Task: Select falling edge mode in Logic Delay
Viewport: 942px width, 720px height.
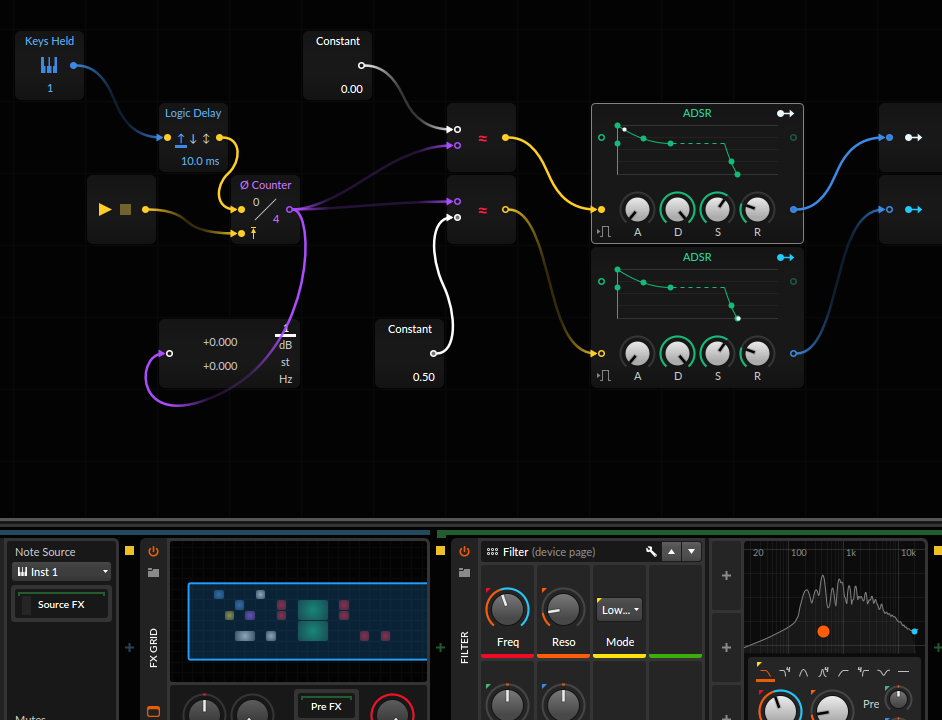Action: point(193,139)
